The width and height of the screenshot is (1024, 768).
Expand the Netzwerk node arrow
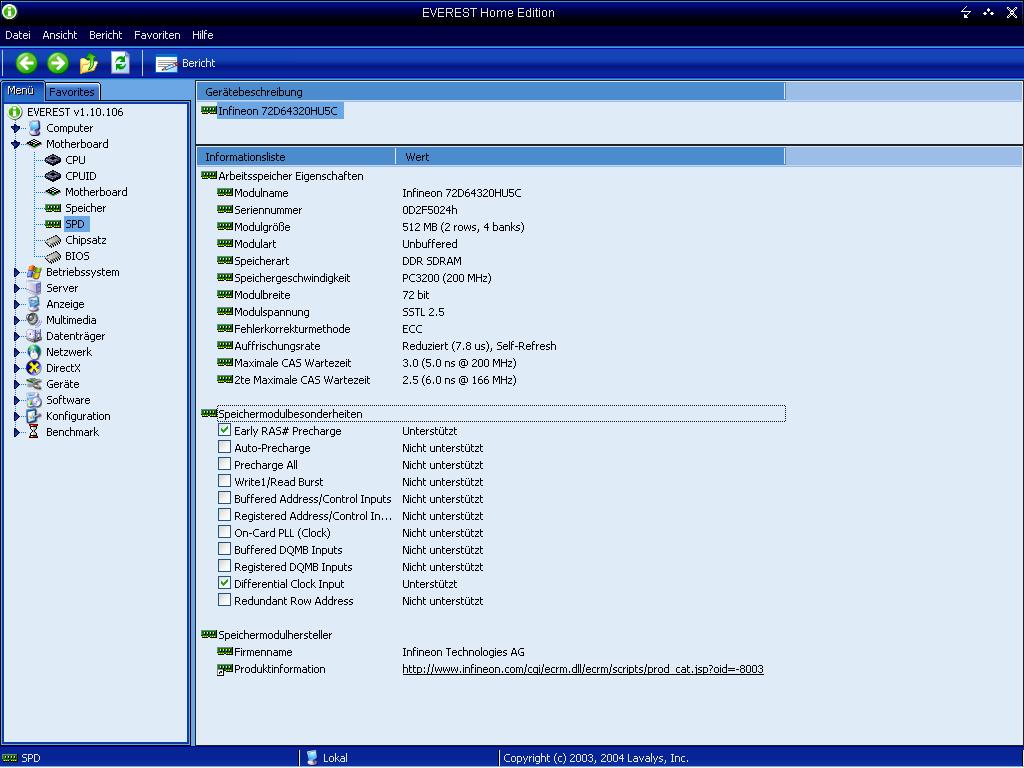(16, 352)
